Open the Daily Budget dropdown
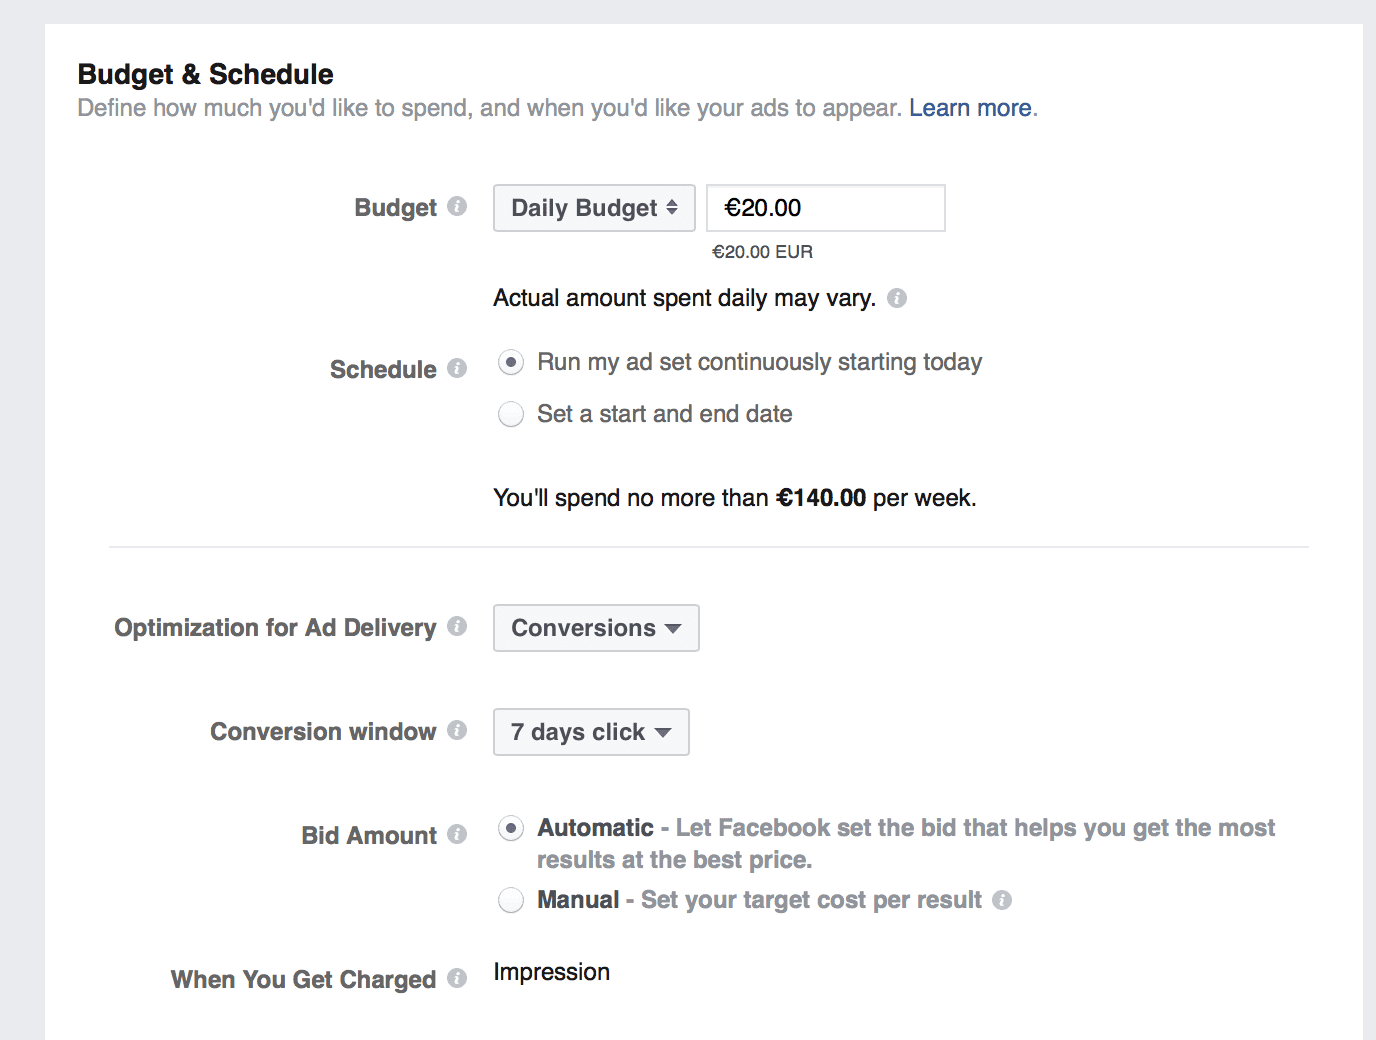The width and height of the screenshot is (1376, 1040). coord(594,208)
